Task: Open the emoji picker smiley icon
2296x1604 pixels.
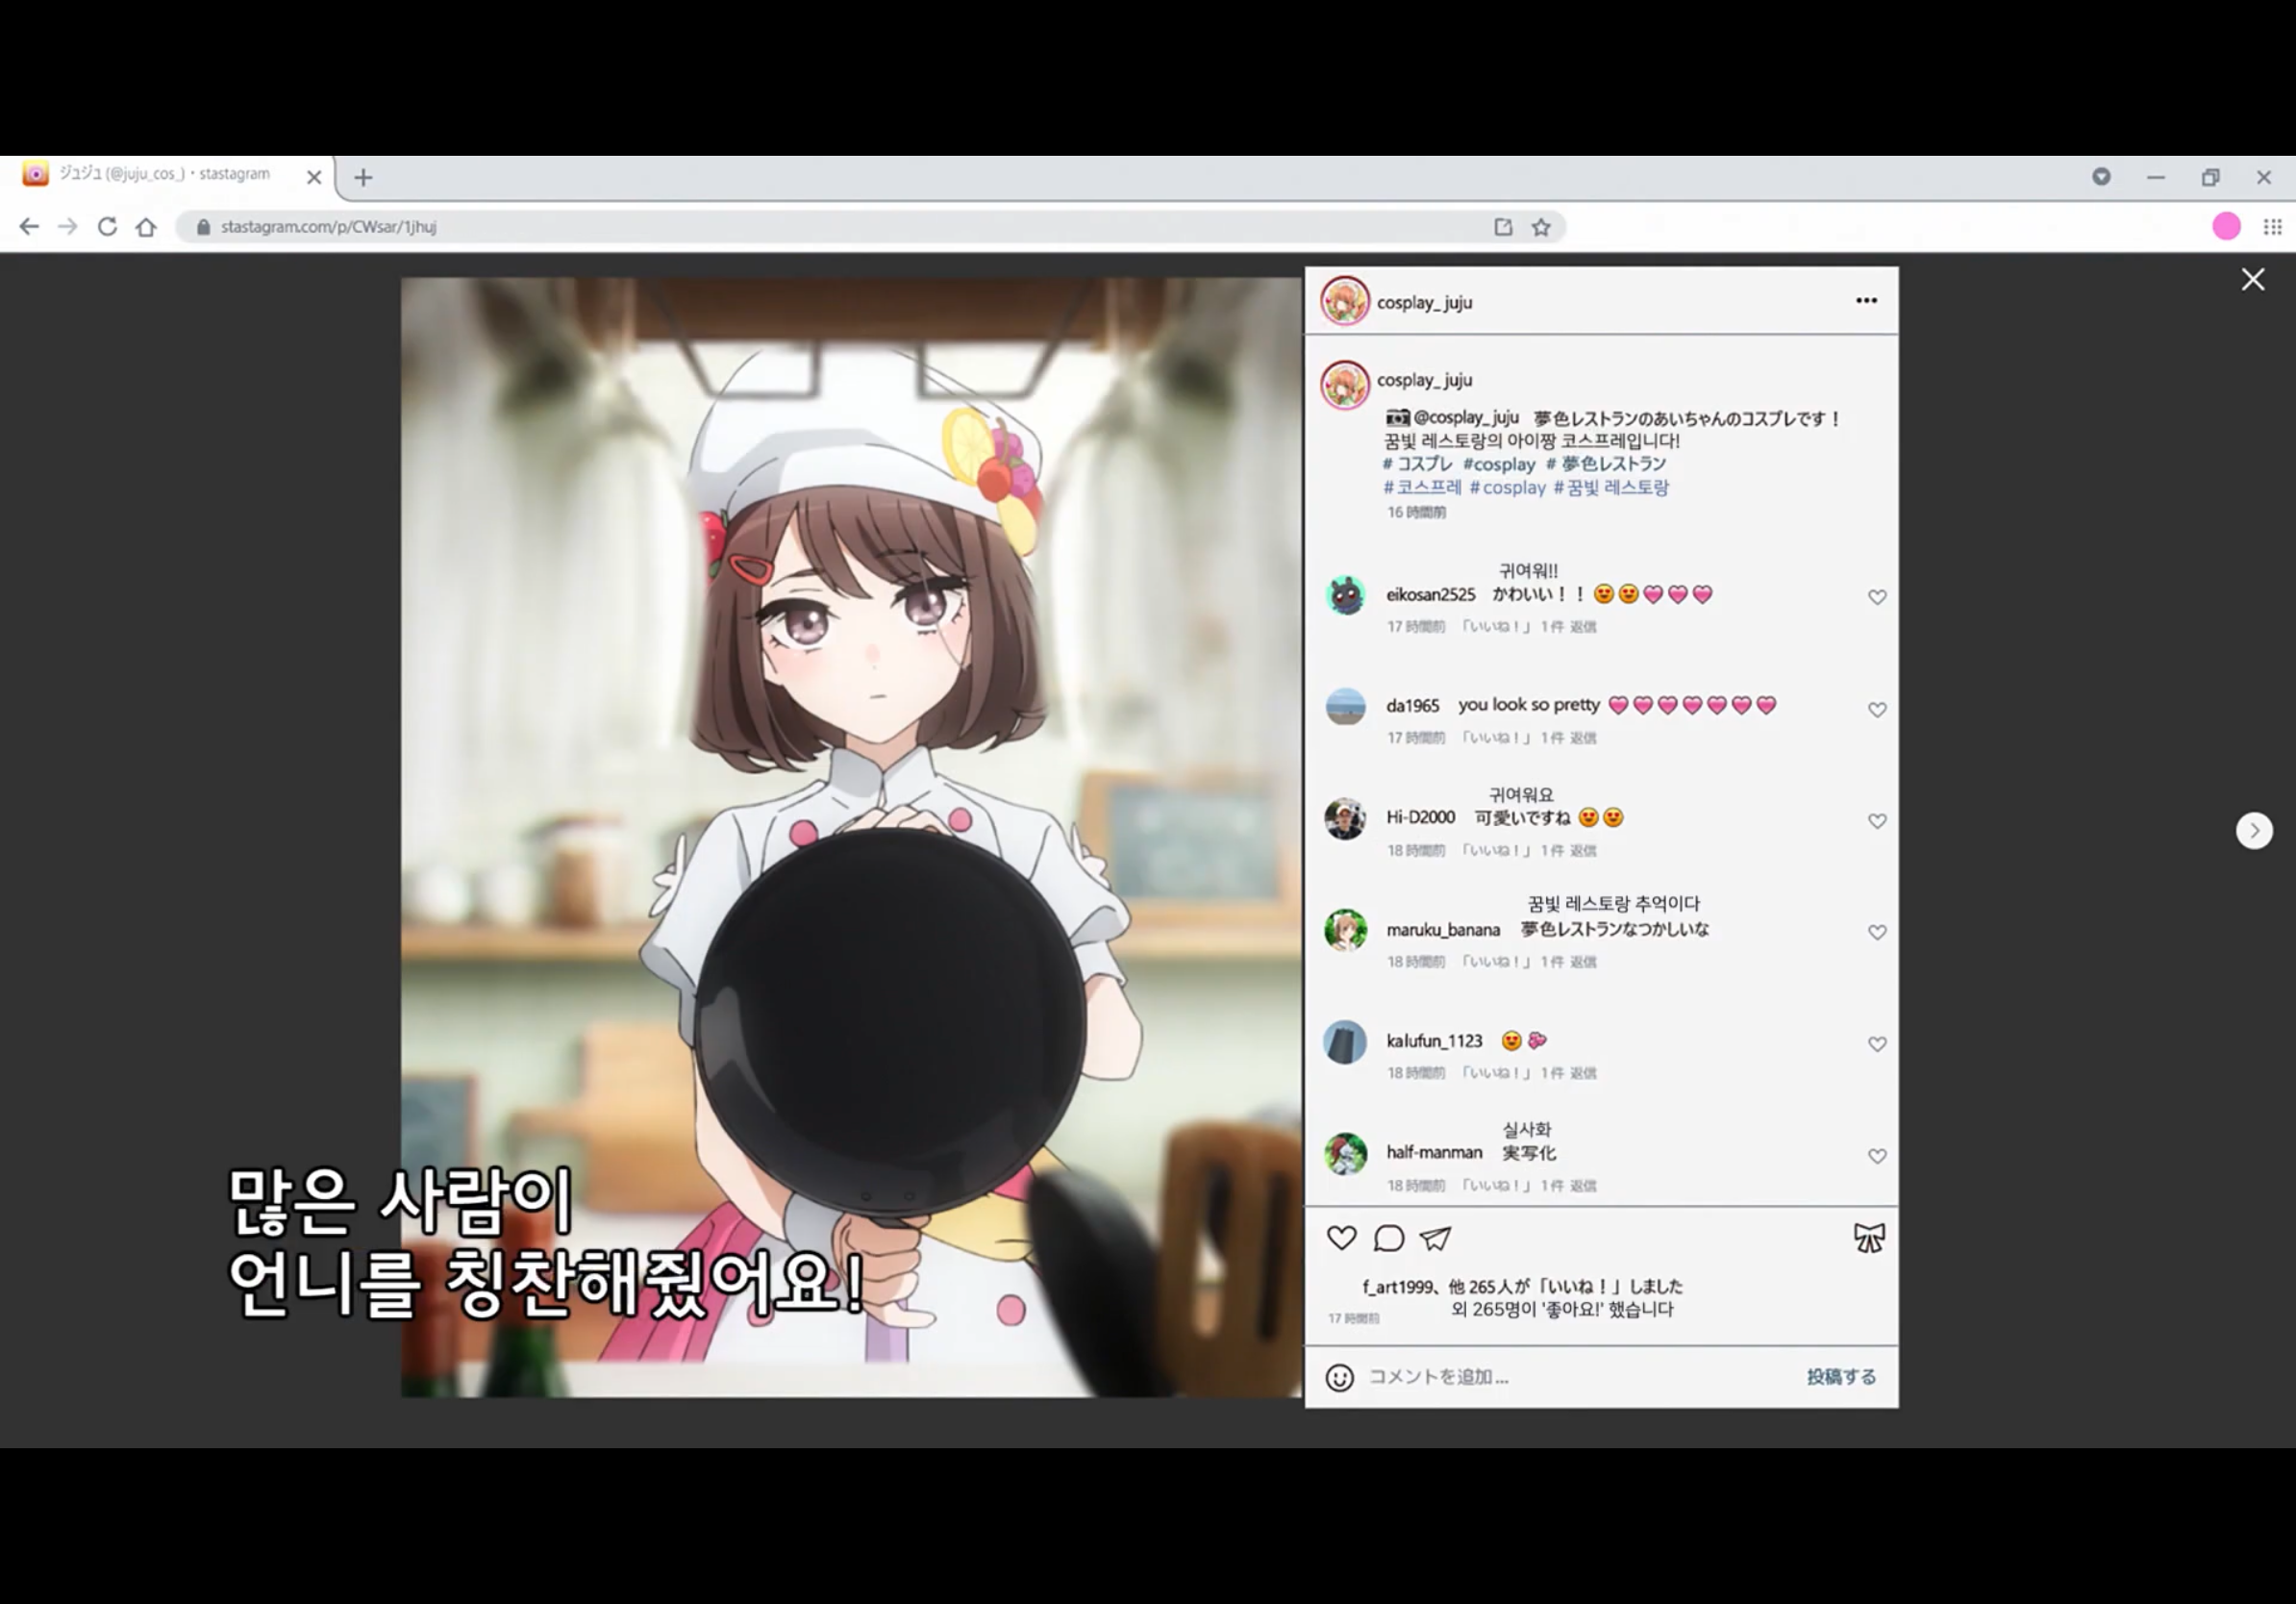Action: click(x=1339, y=1378)
